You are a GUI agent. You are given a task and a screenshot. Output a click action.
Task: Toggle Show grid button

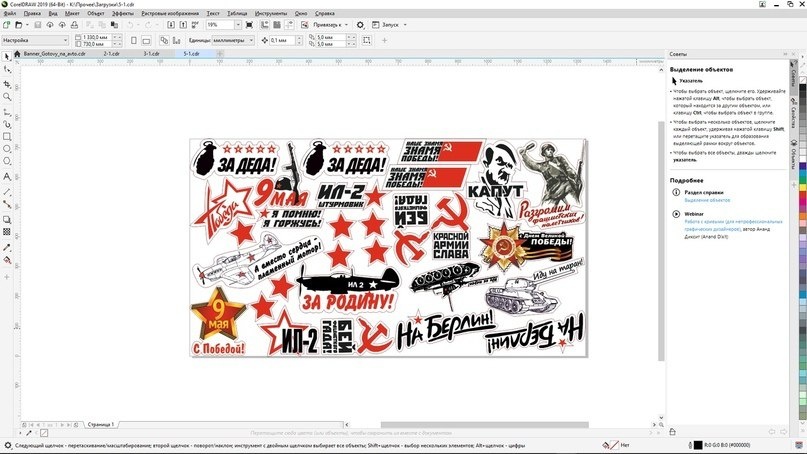click(277, 25)
